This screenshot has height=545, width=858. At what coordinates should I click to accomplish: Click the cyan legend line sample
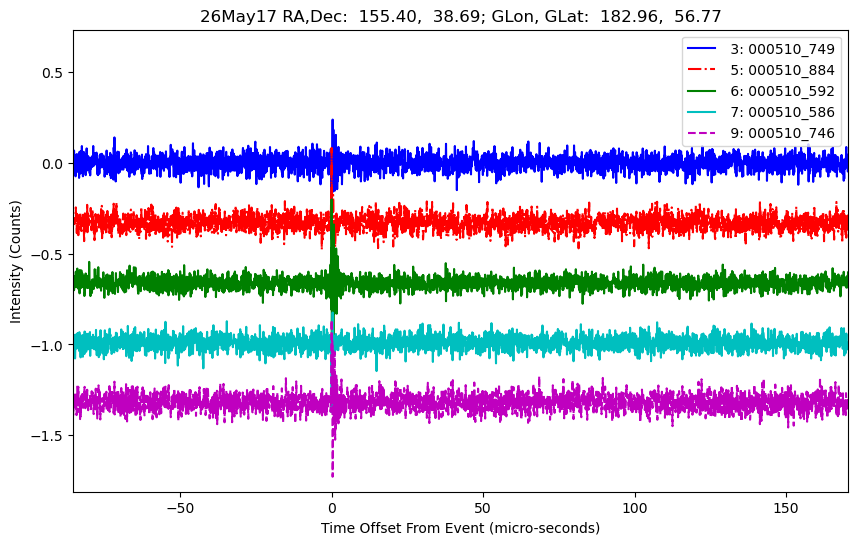tap(702, 112)
